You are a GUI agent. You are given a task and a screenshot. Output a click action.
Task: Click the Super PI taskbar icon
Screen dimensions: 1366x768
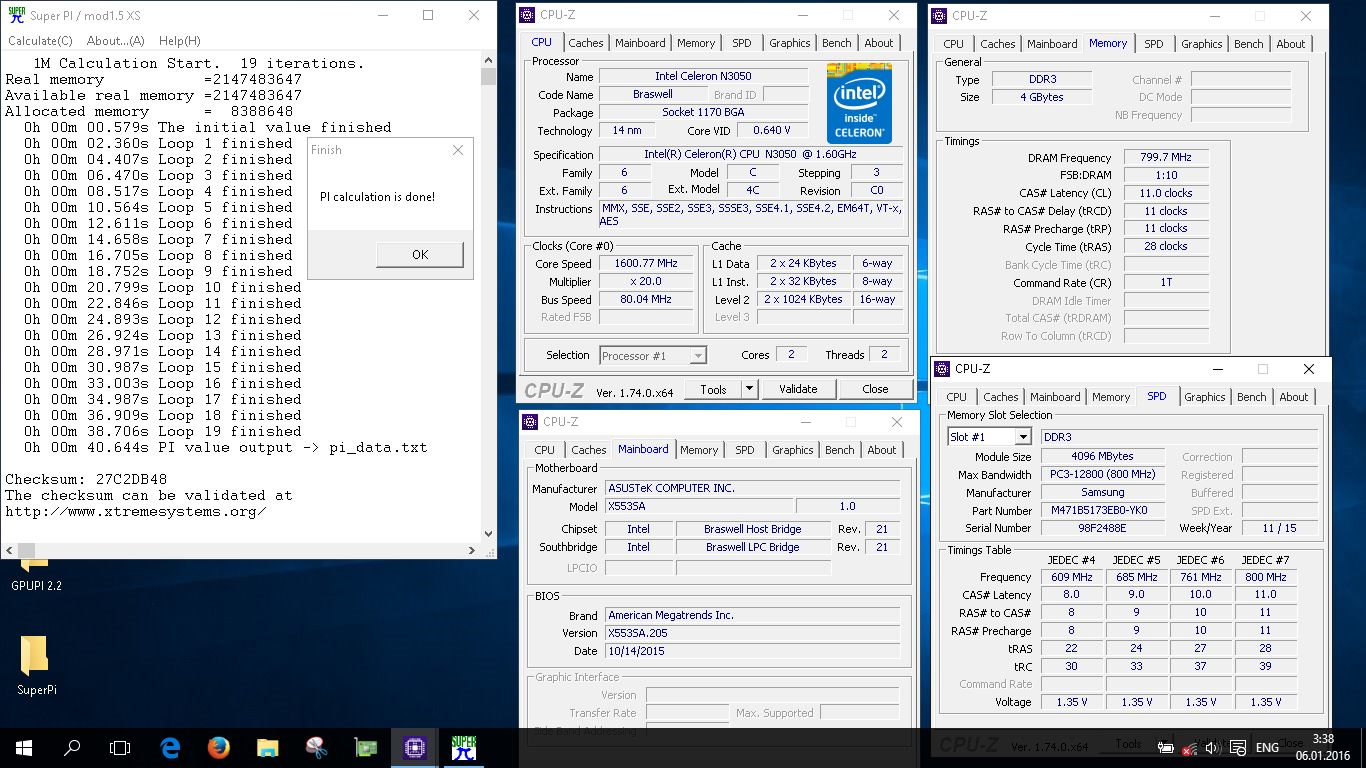463,747
